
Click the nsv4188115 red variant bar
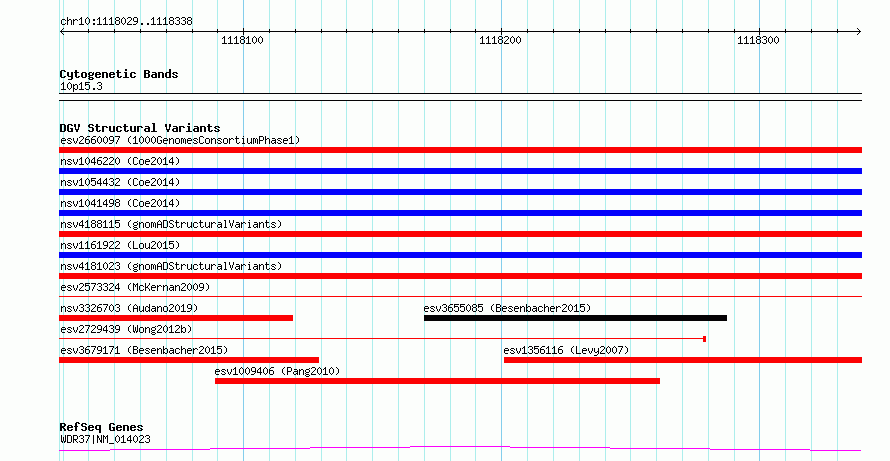click(460, 234)
